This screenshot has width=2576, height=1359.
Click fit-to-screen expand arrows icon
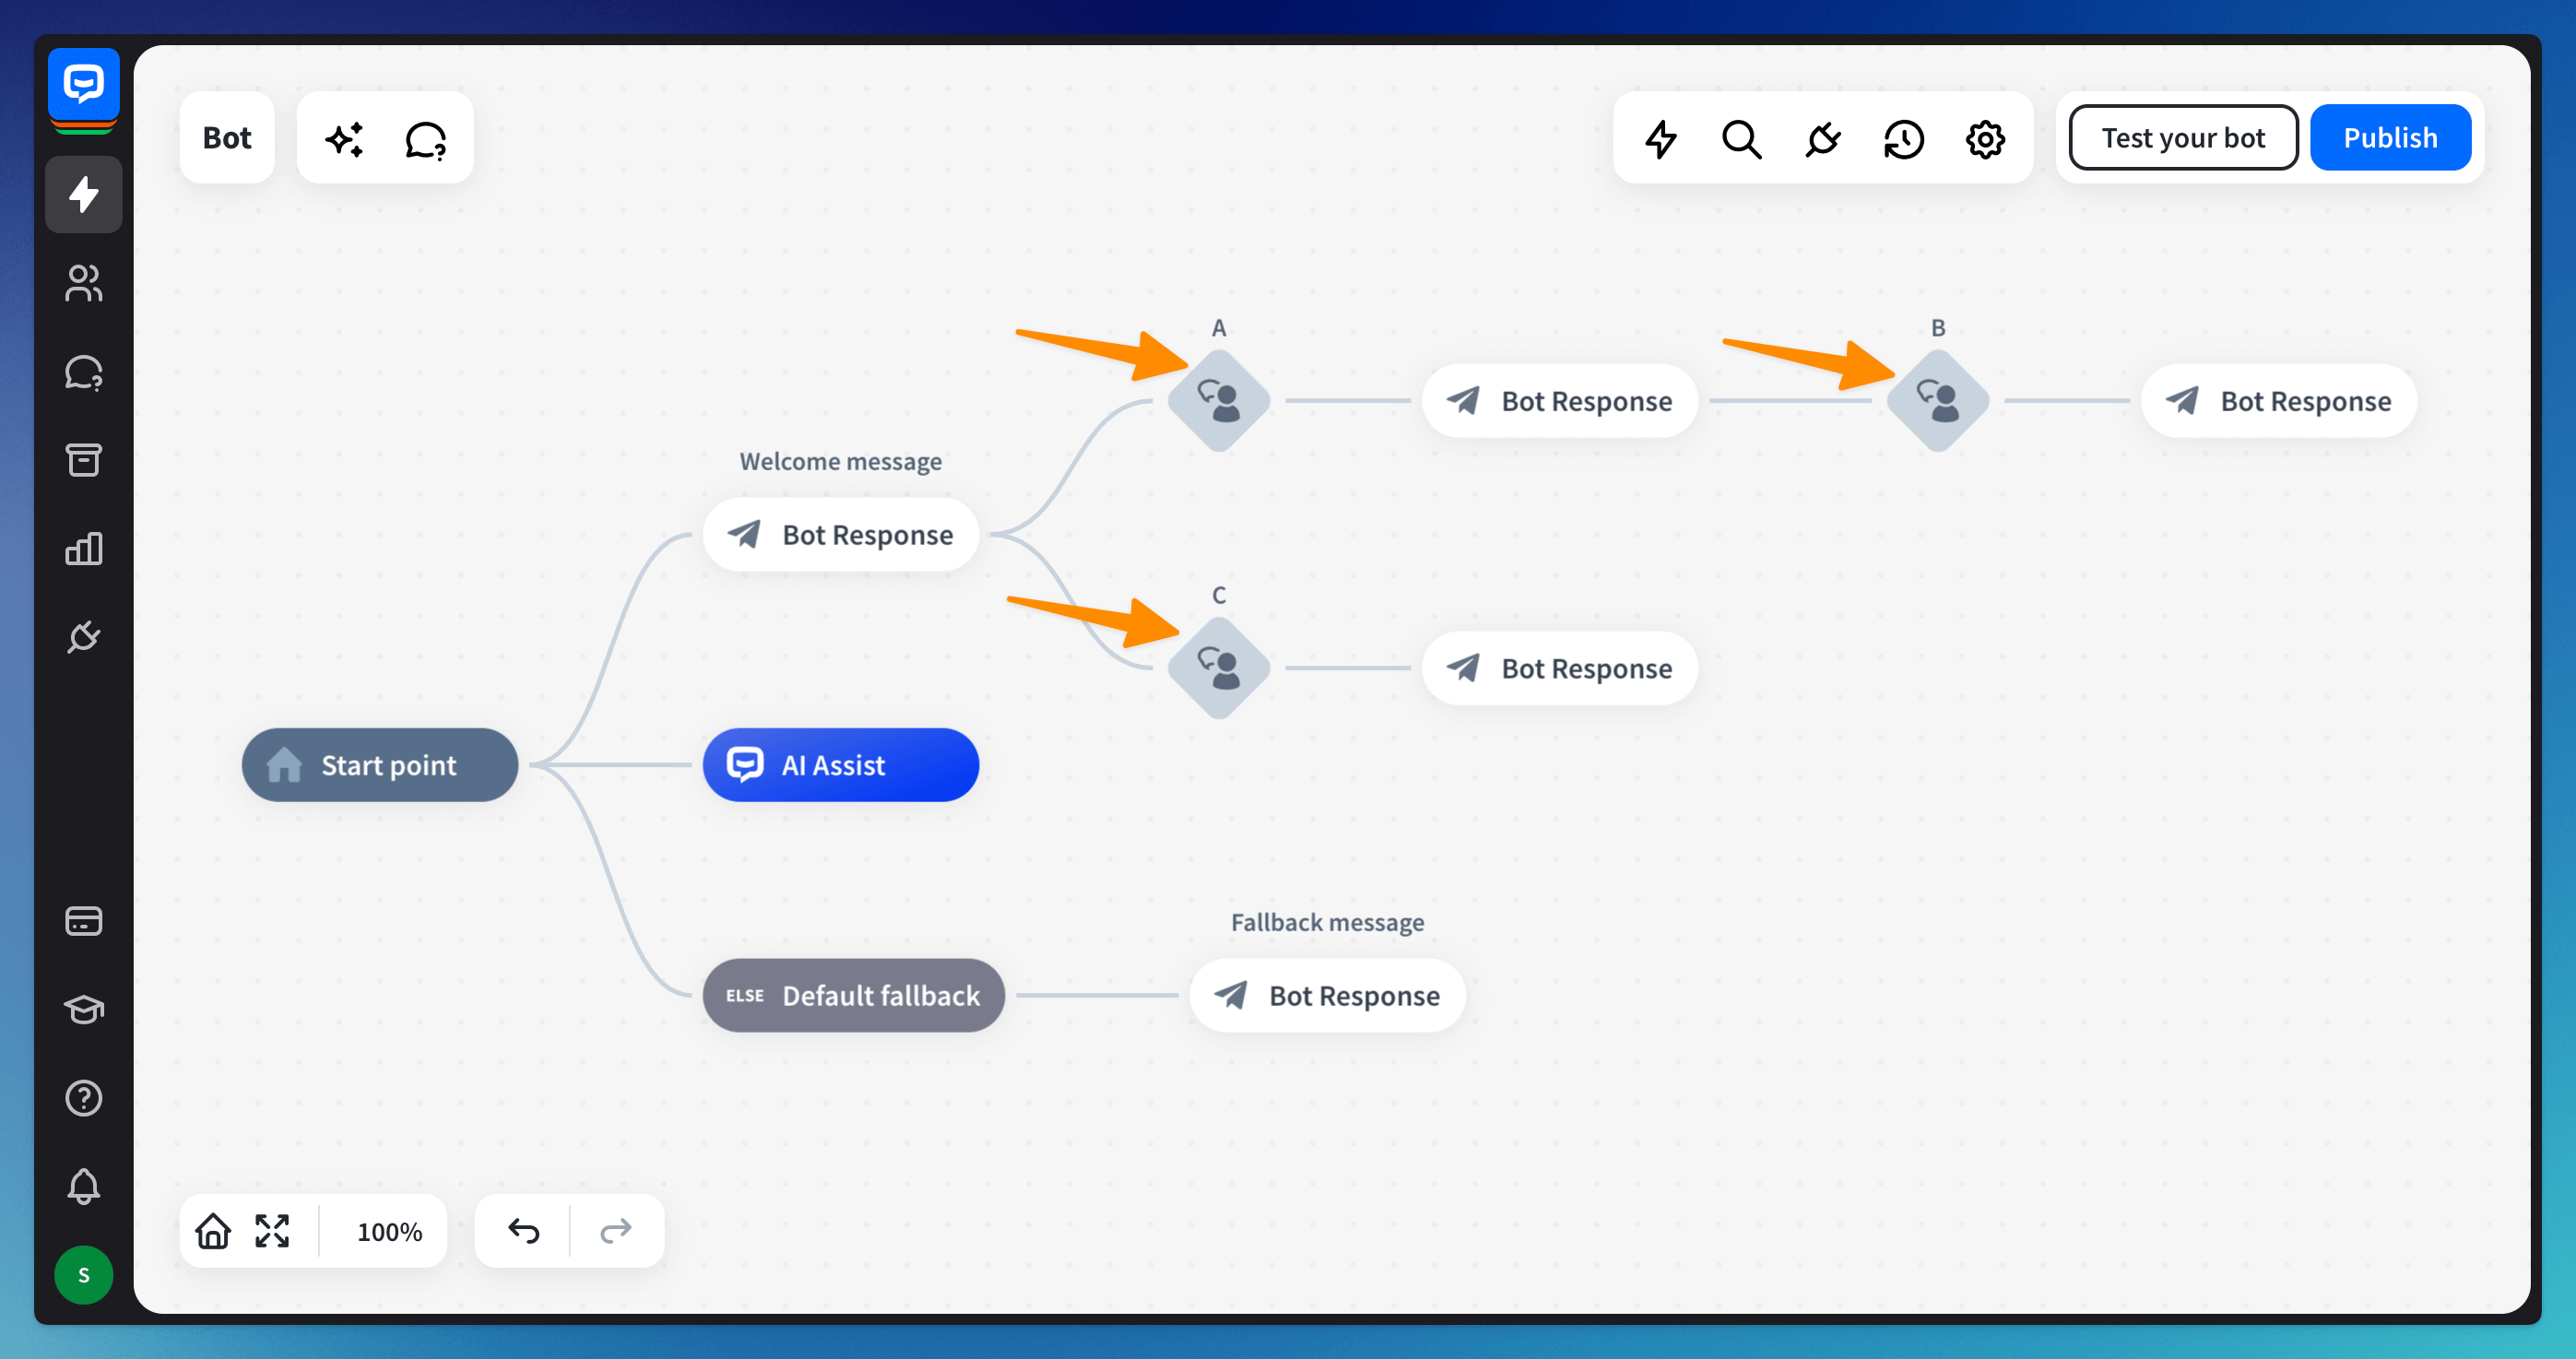[272, 1230]
